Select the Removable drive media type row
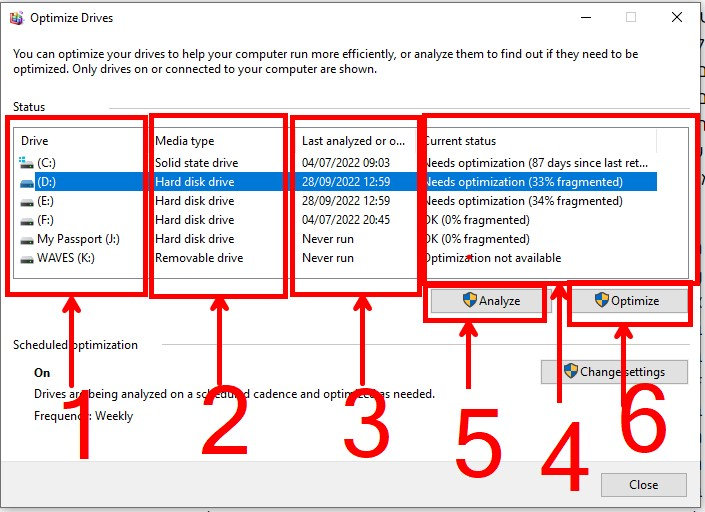 click(x=335, y=258)
